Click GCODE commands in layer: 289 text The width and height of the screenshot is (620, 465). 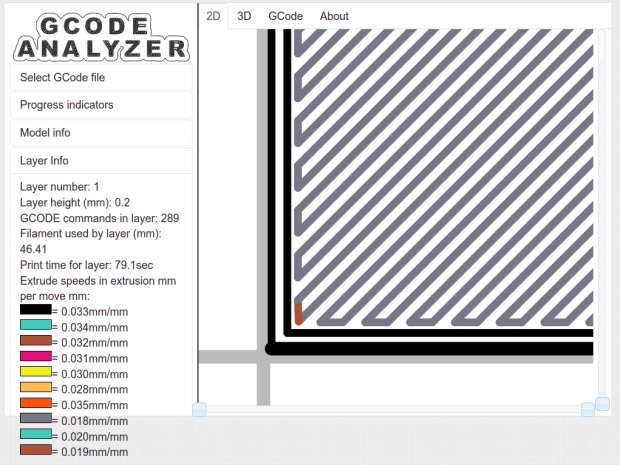(x=100, y=218)
